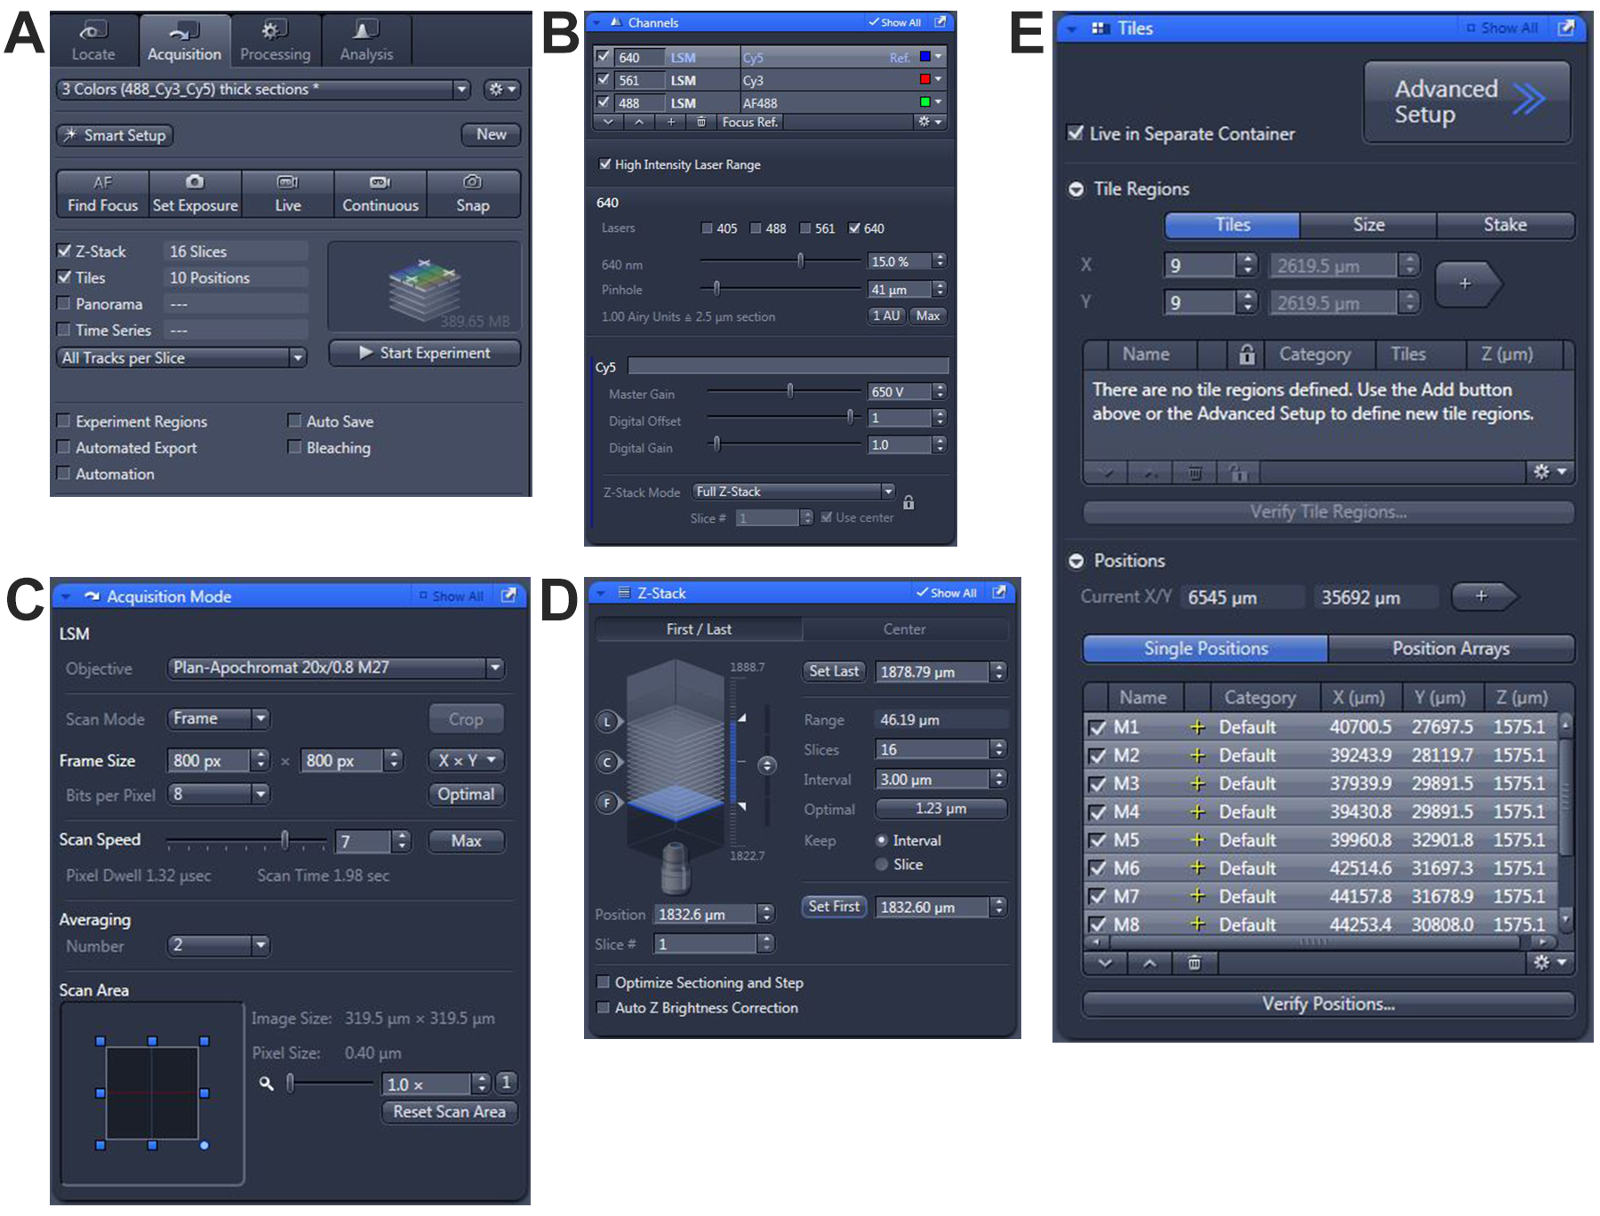Viewport: 1600px width, 1216px height.
Task: Pop out the Acquisition Mode panel
Action: (x=508, y=595)
